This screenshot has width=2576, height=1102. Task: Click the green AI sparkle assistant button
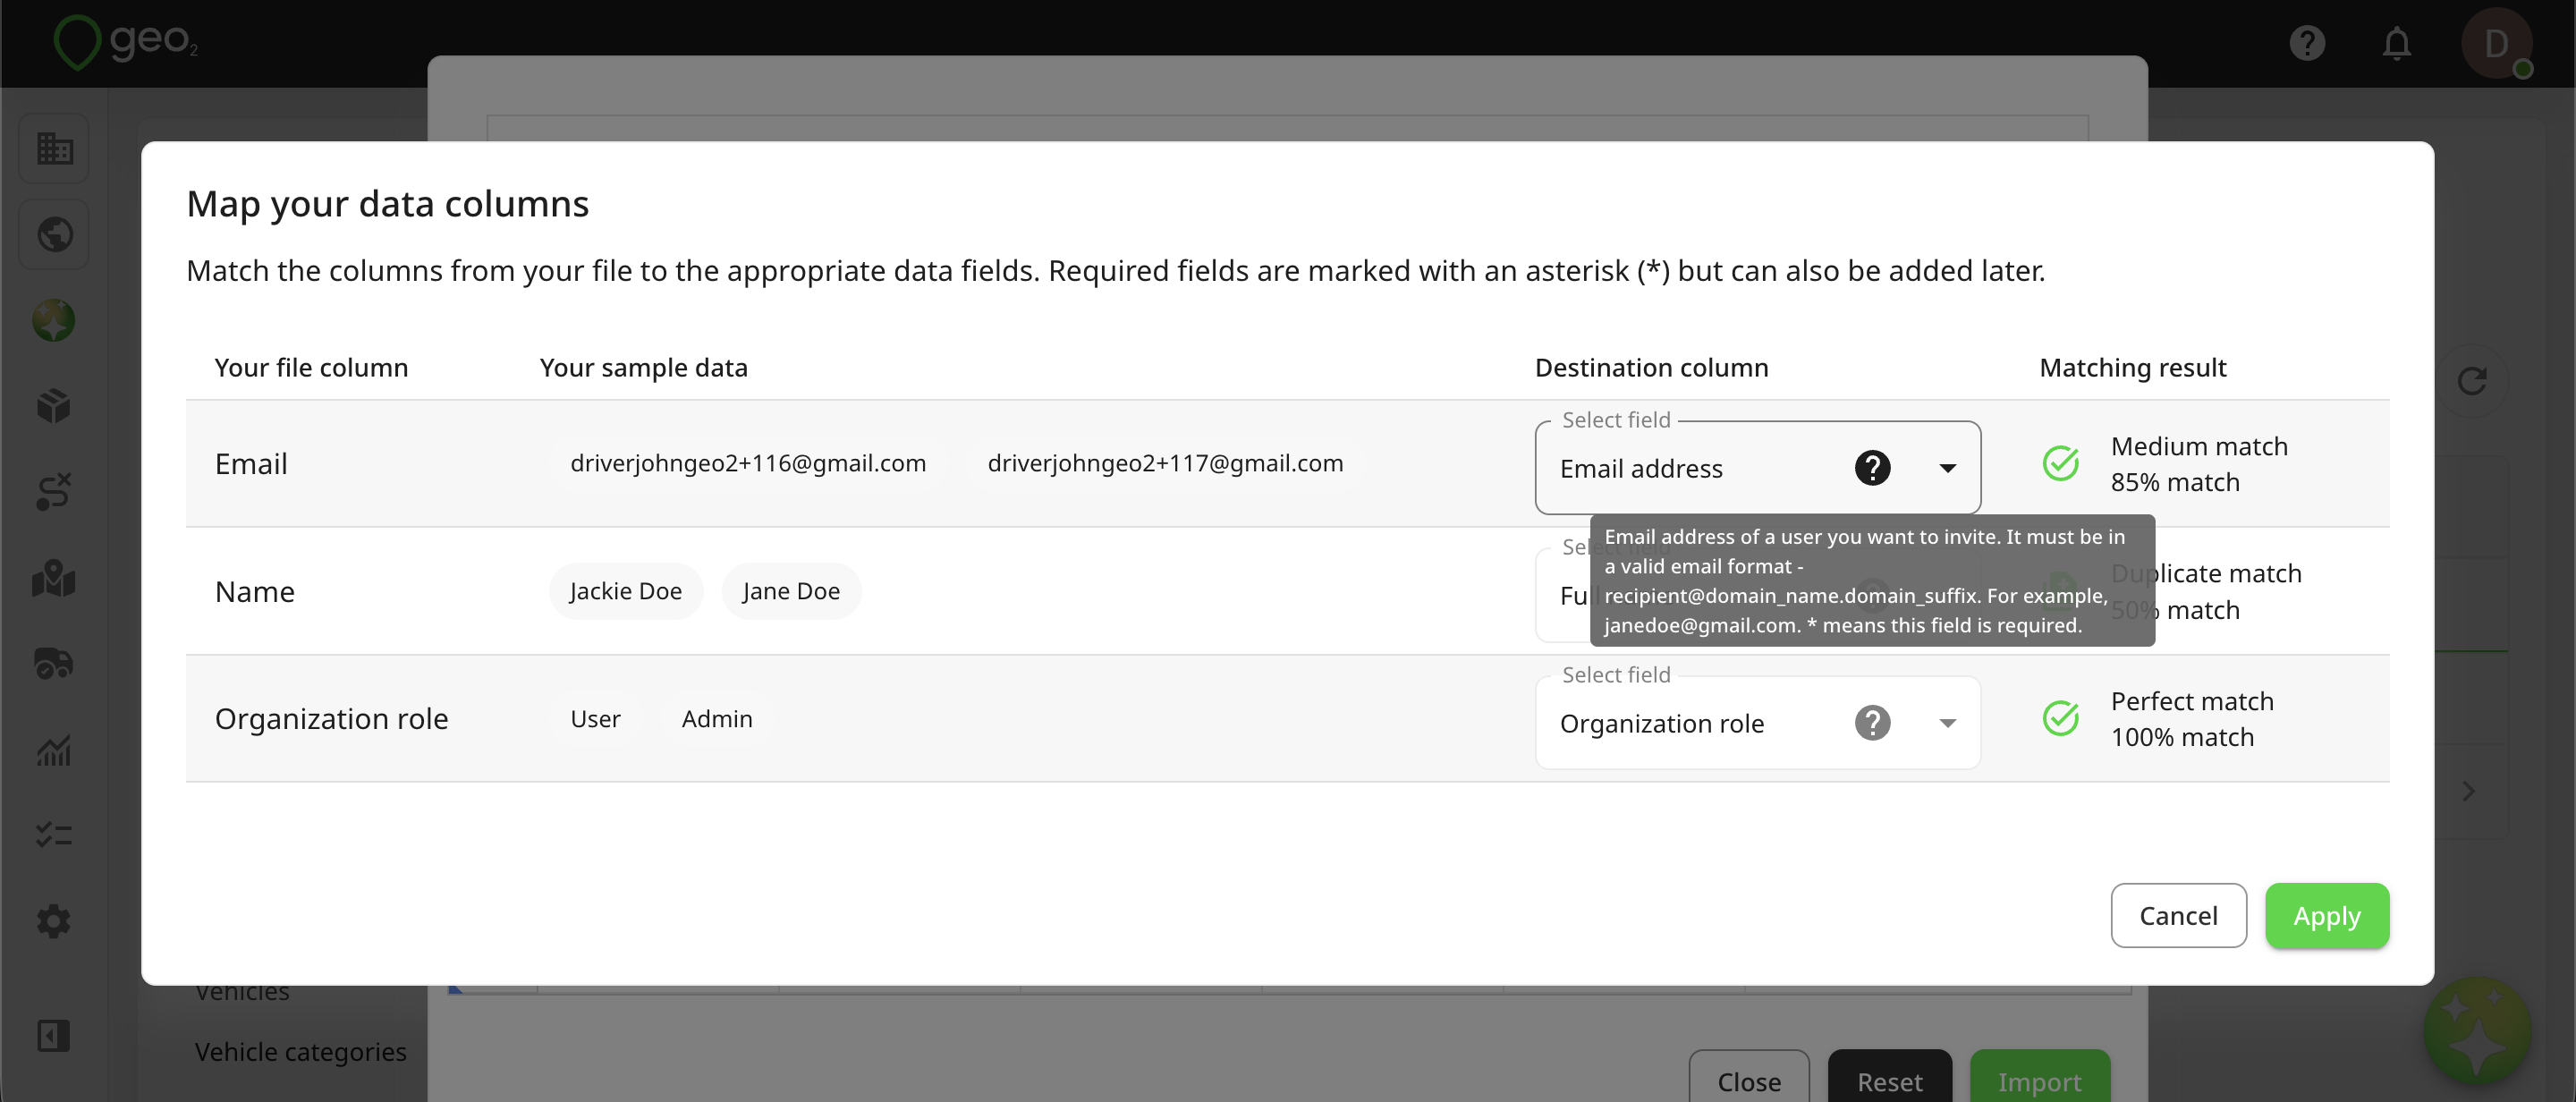pyautogui.click(x=2477, y=1030)
